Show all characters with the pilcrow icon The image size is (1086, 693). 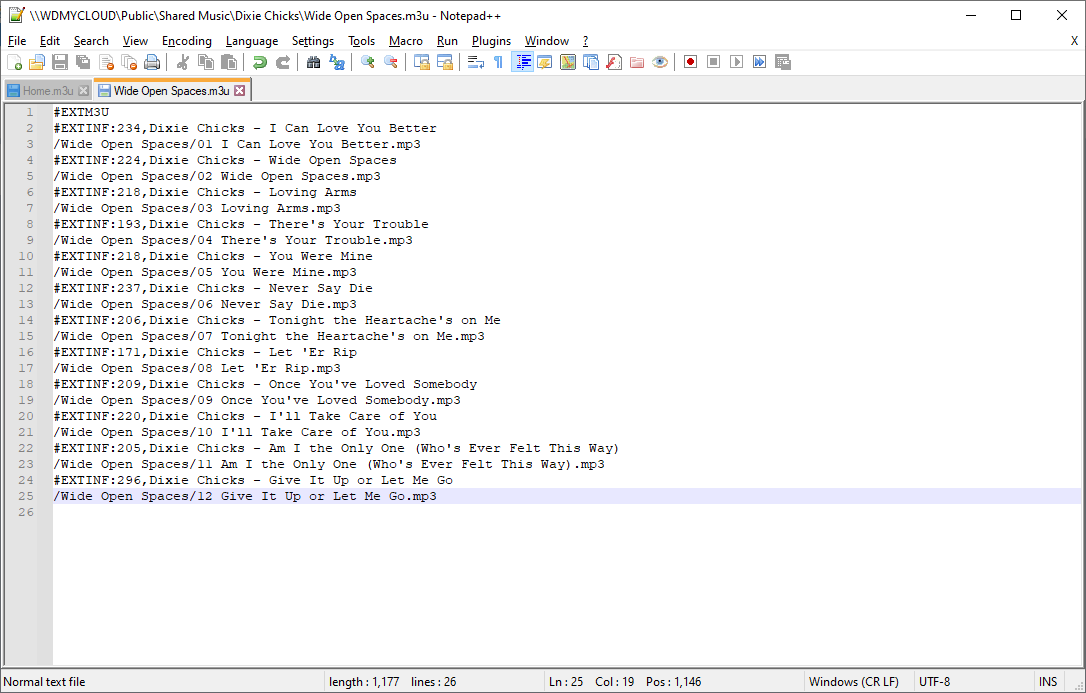(x=499, y=62)
